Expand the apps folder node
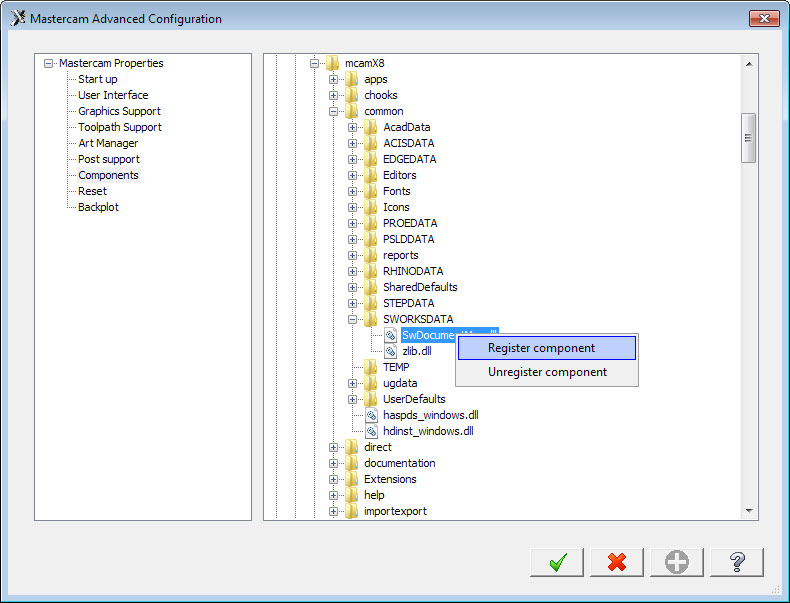Screen dimensions: 790x603 (x=334, y=80)
